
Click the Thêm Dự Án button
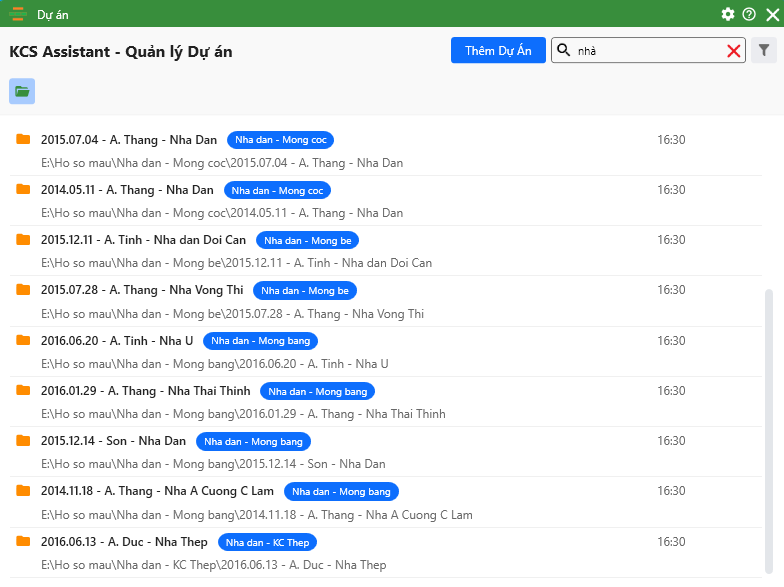pyautogui.click(x=498, y=51)
